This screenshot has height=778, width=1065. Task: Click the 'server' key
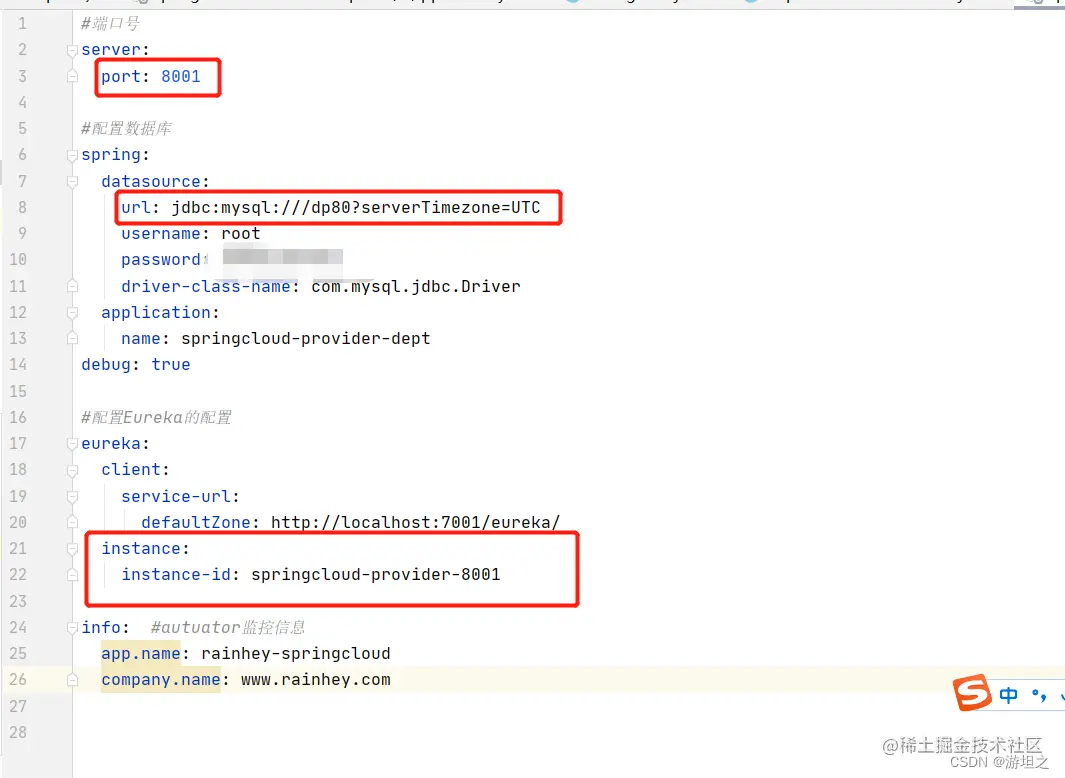(111, 50)
